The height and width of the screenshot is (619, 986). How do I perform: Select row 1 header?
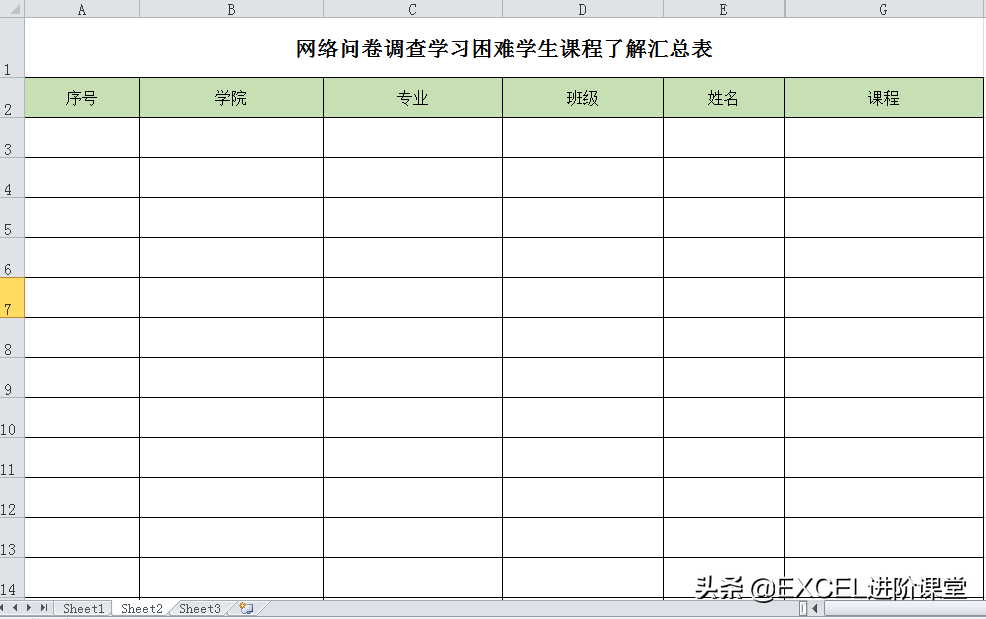click(12, 48)
